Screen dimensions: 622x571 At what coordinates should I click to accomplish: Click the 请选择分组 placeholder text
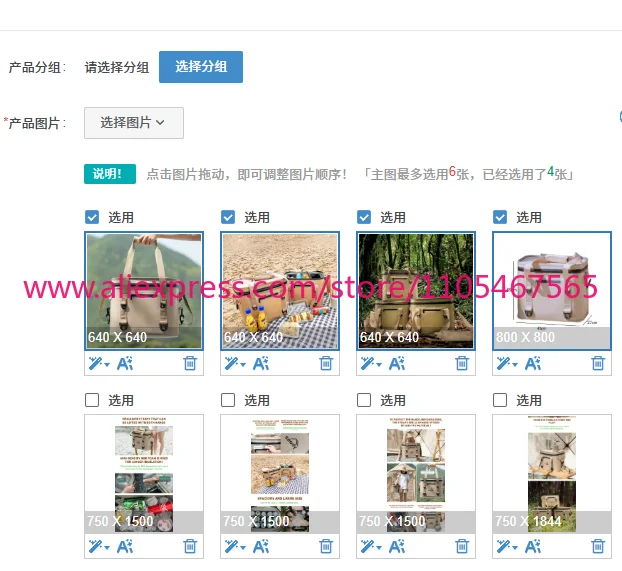117,67
